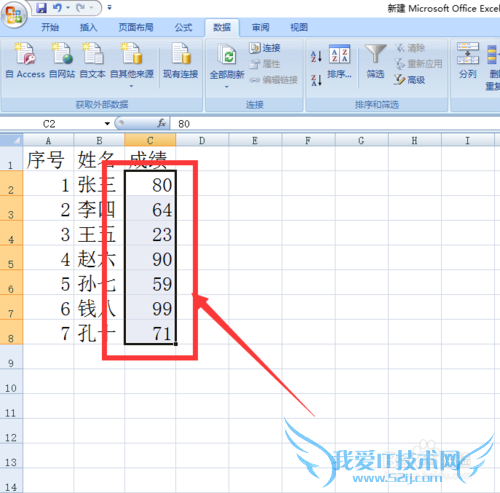
Task: Click cell A1 containing 序号
Action: [48, 159]
